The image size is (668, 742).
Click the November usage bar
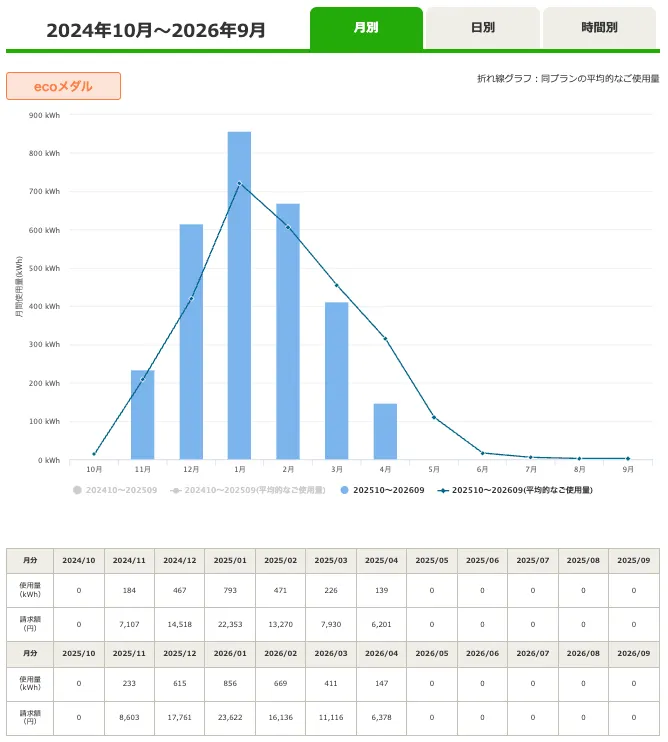coord(142,415)
